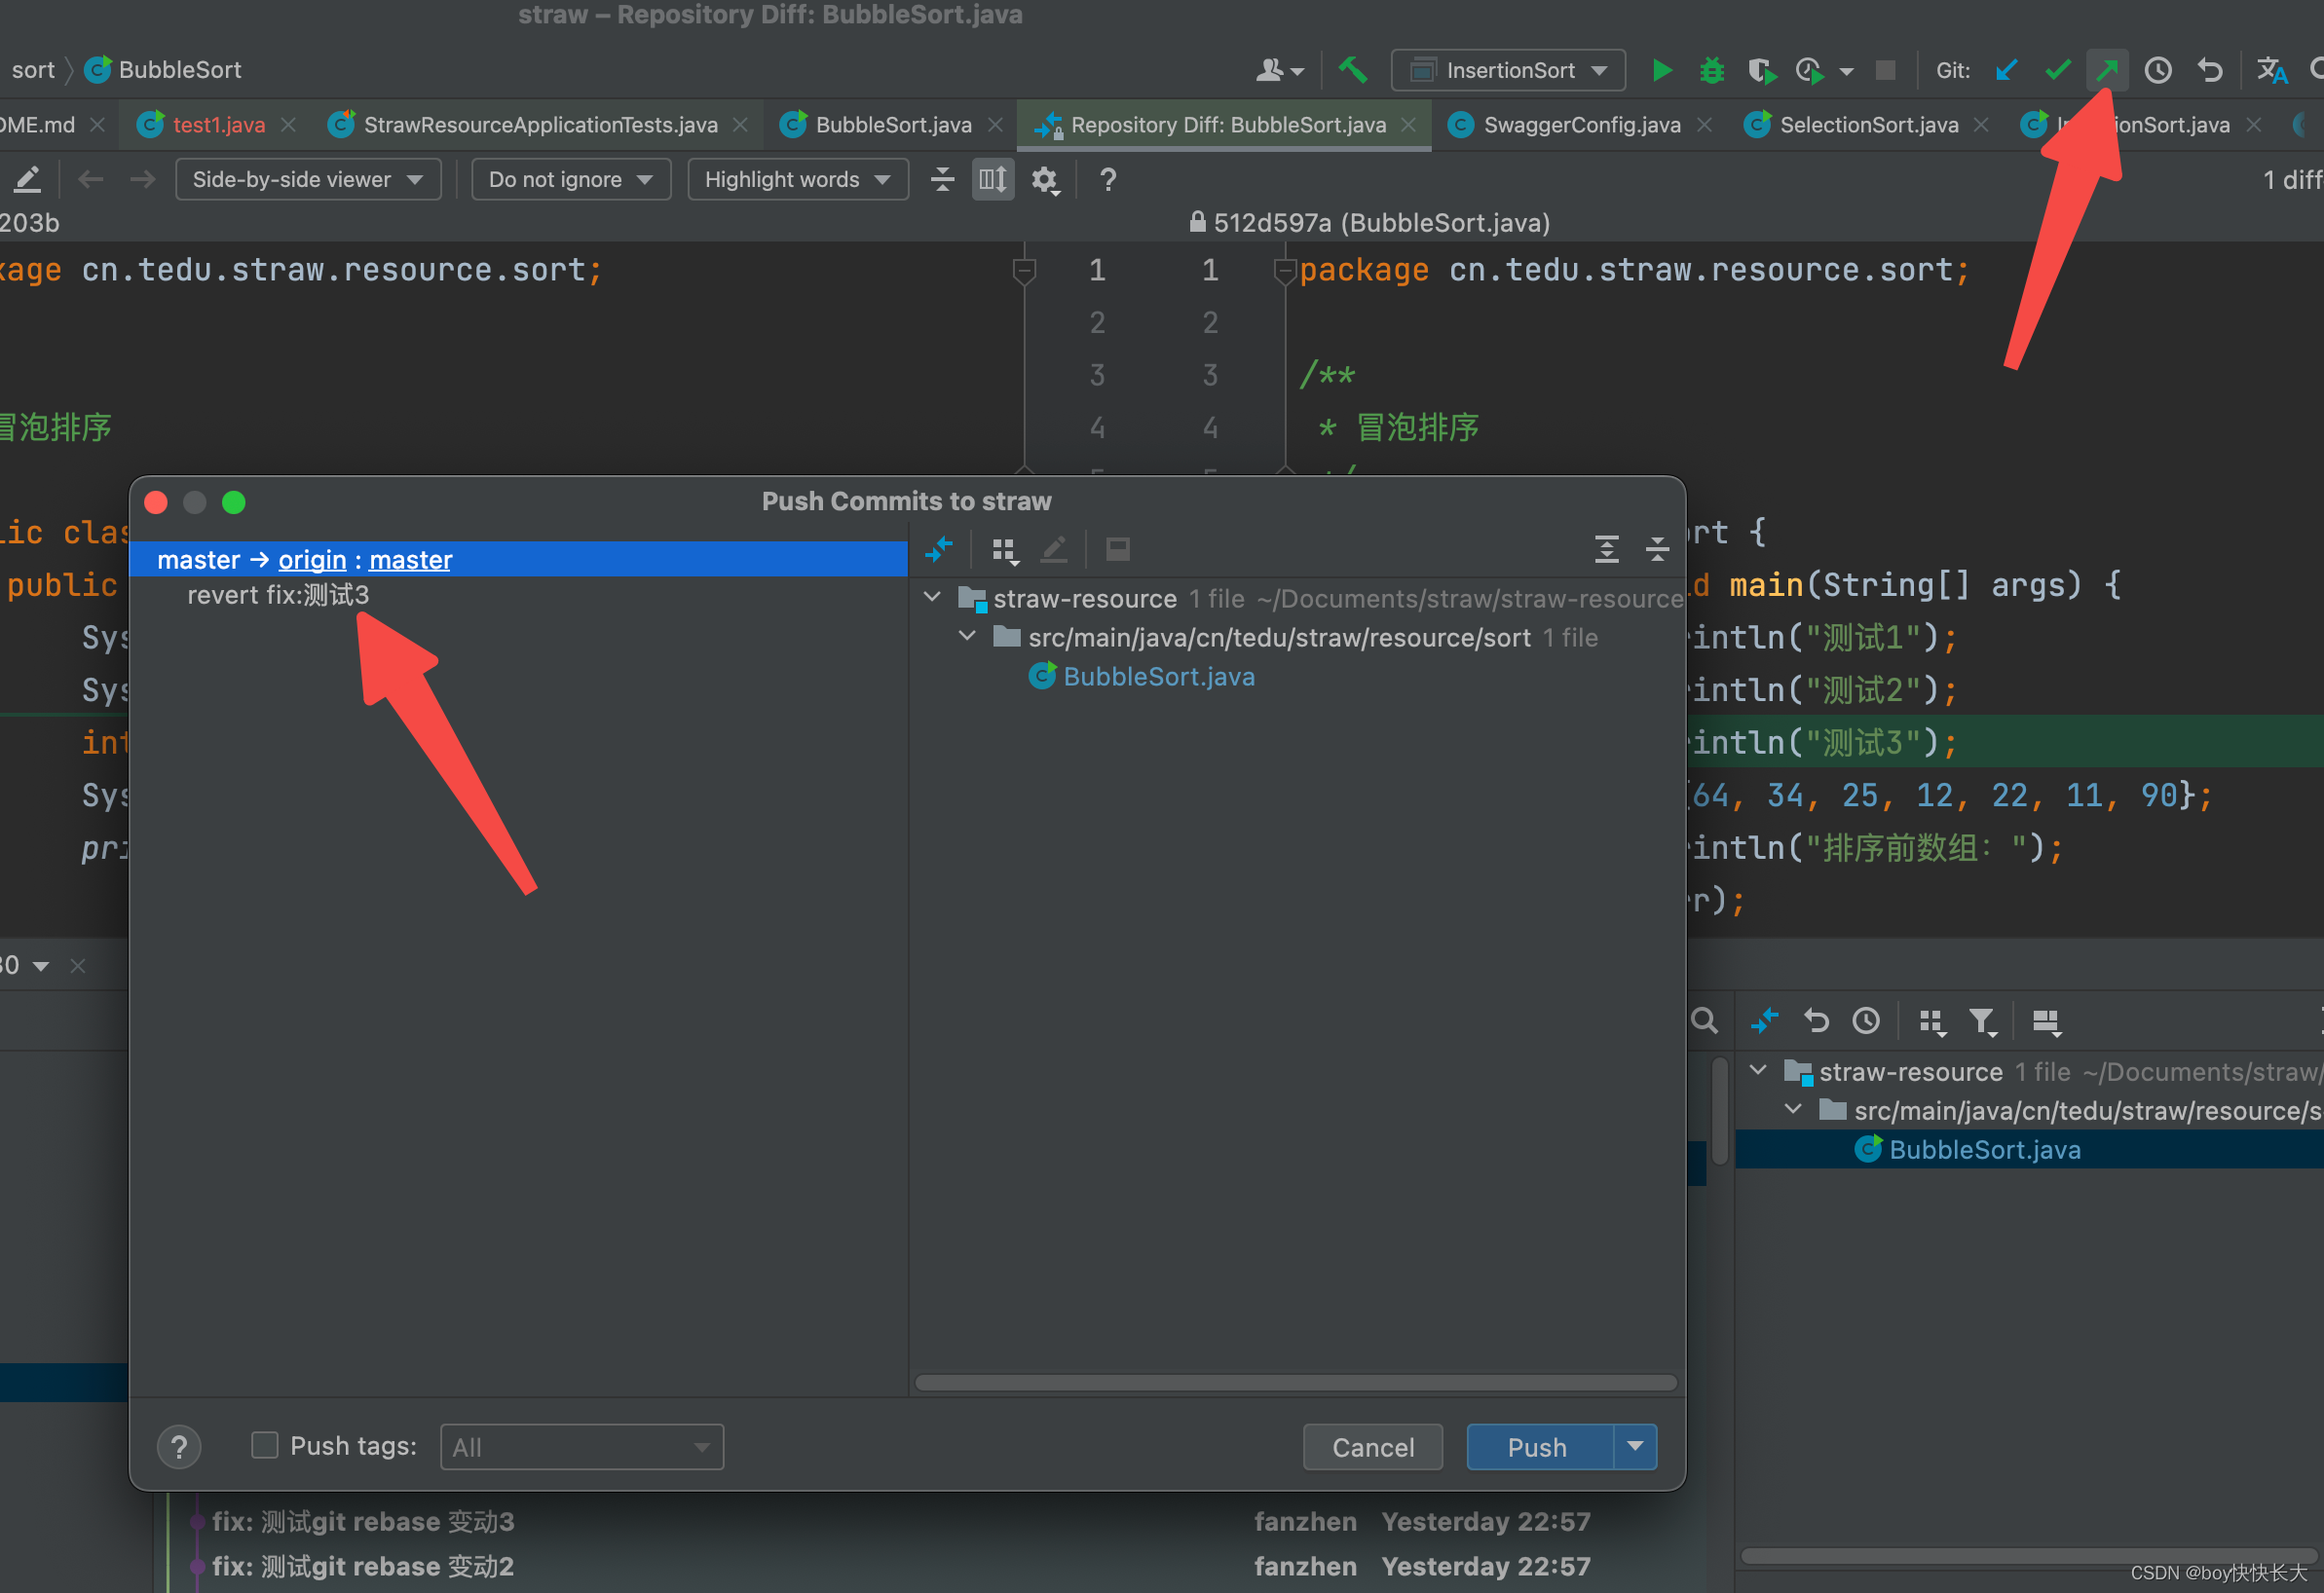Open the Push tags All dropdown
The width and height of the screenshot is (2324, 1593).
tap(581, 1446)
